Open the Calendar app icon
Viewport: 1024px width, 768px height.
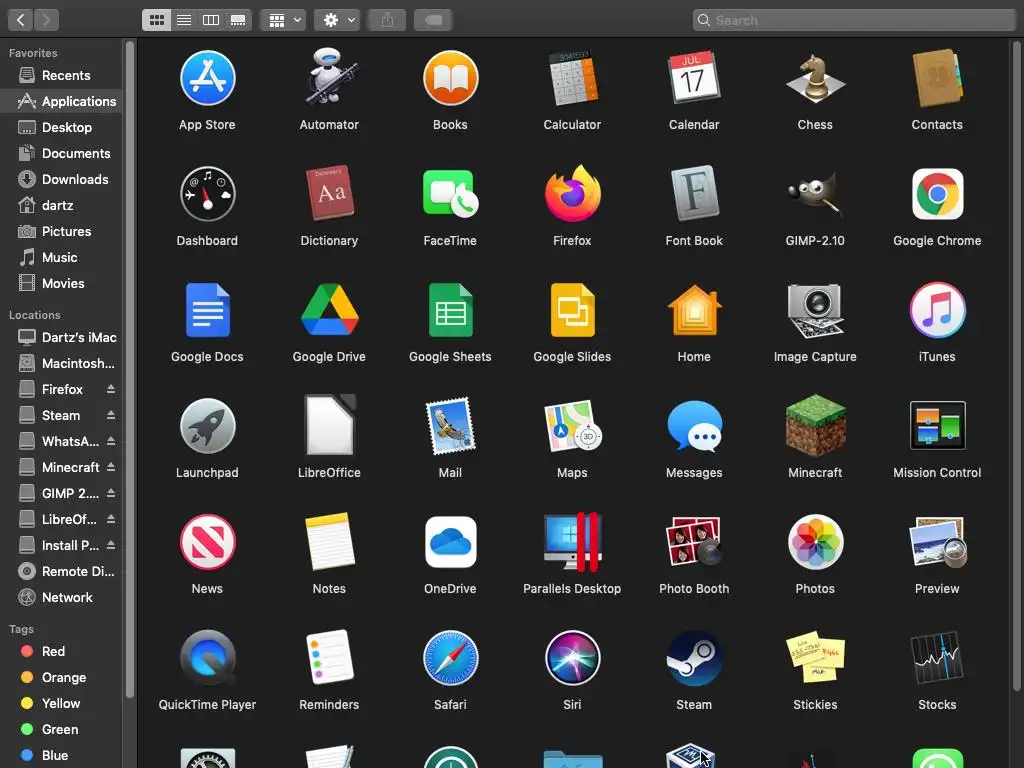click(x=694, y=78)
